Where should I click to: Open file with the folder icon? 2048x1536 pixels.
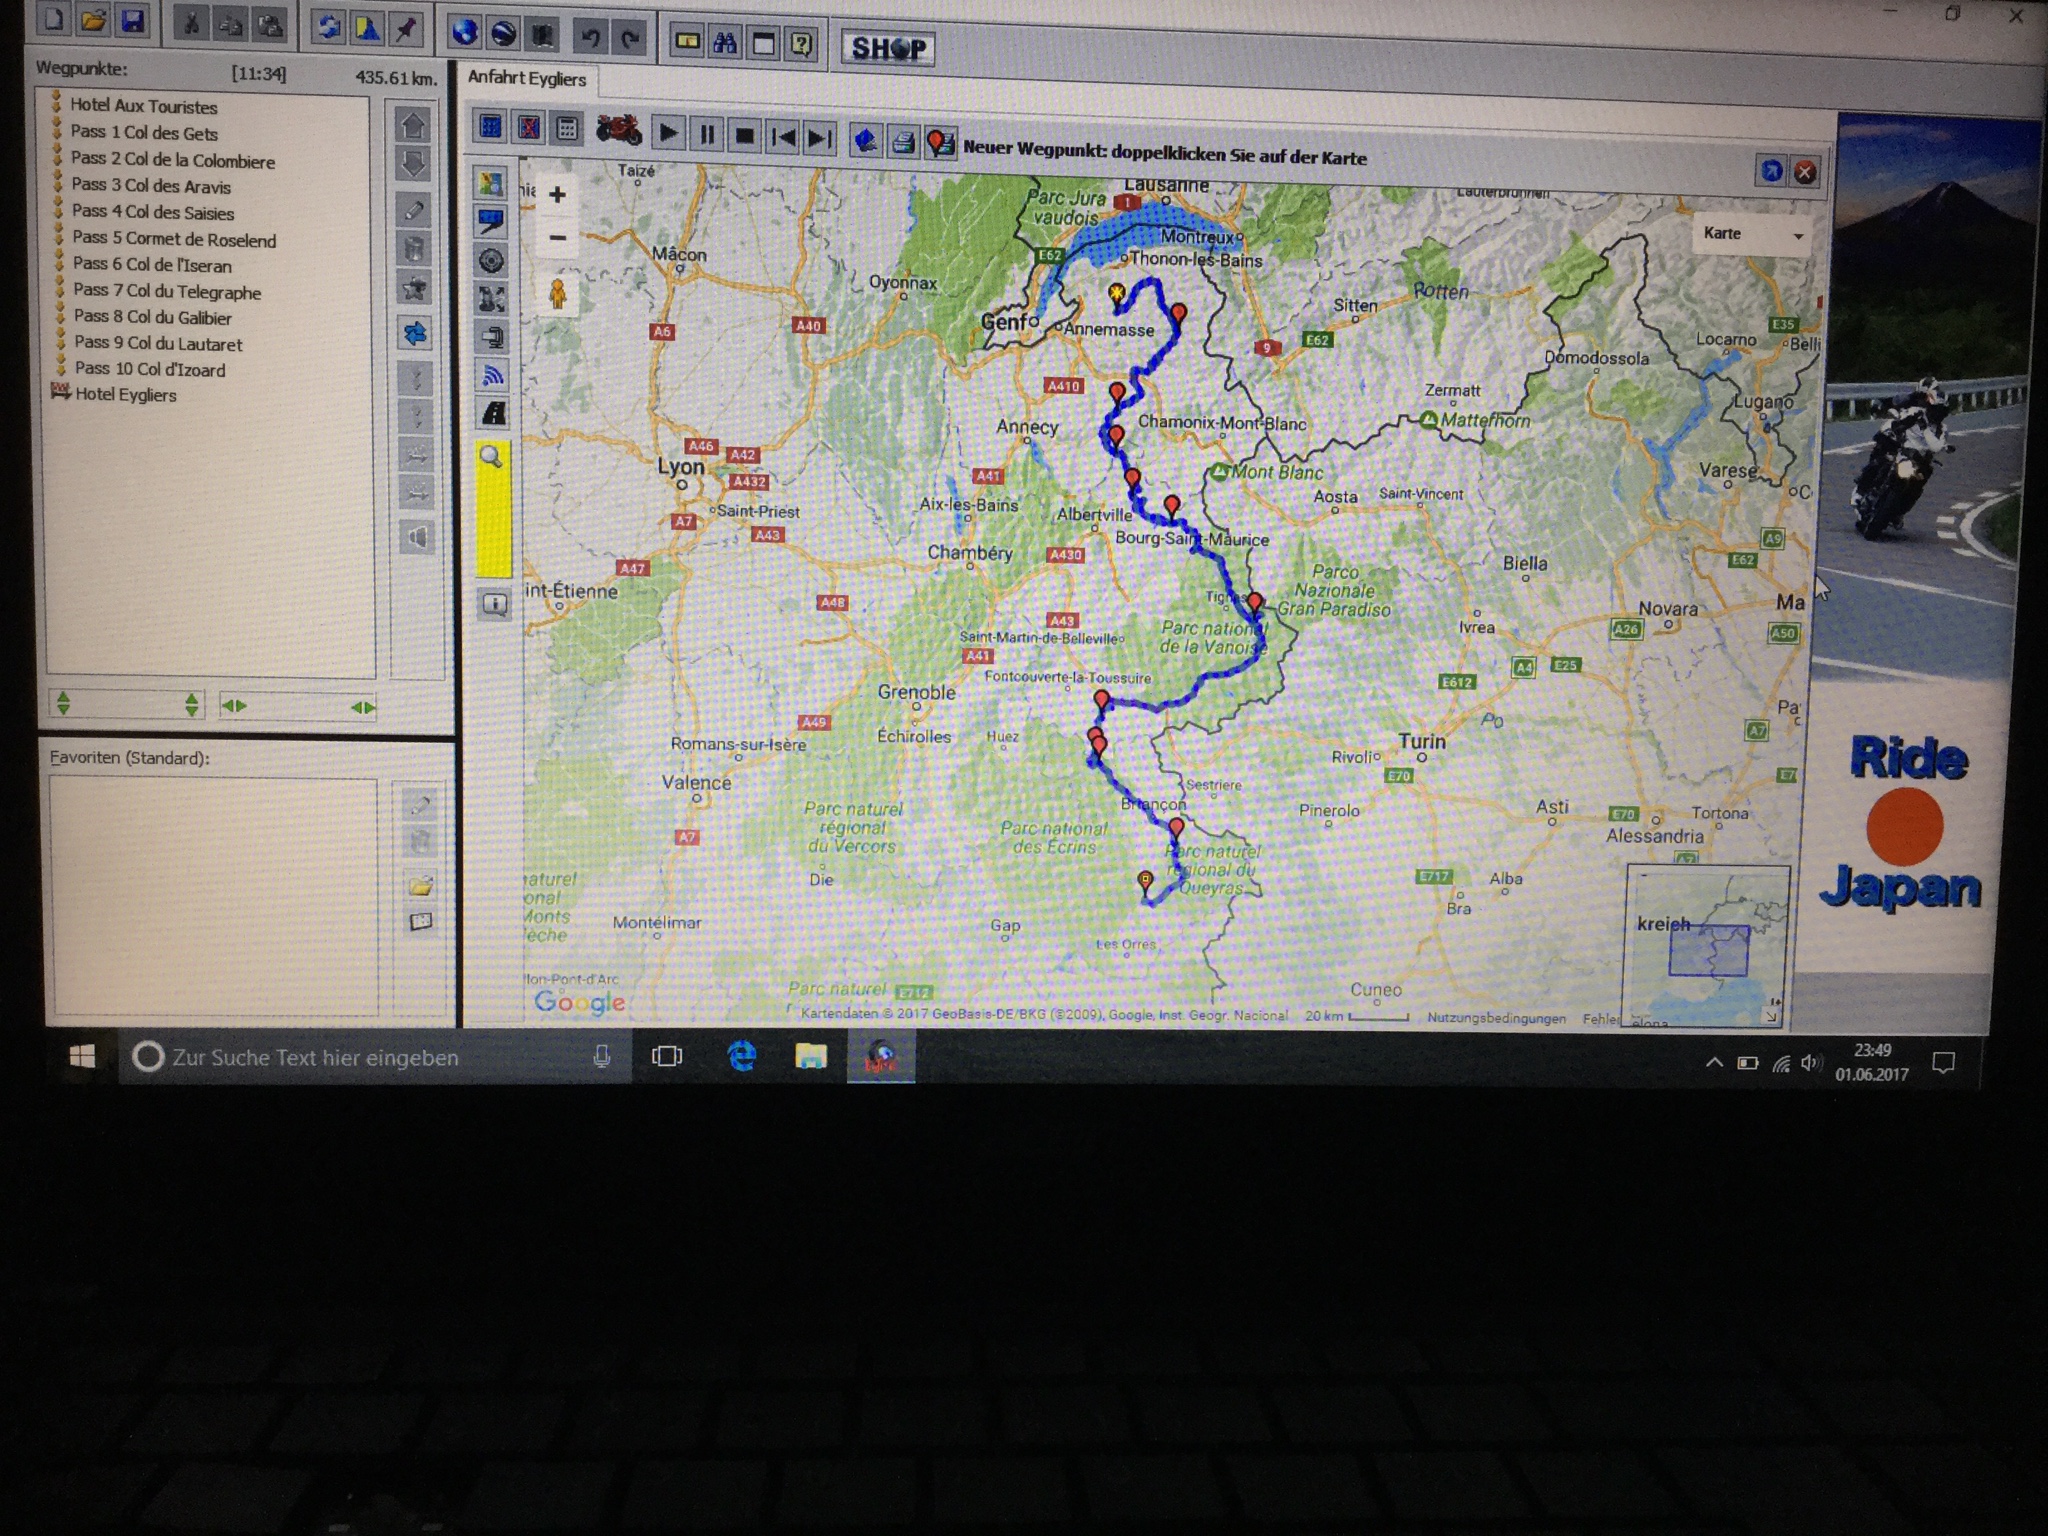point(93,20)
